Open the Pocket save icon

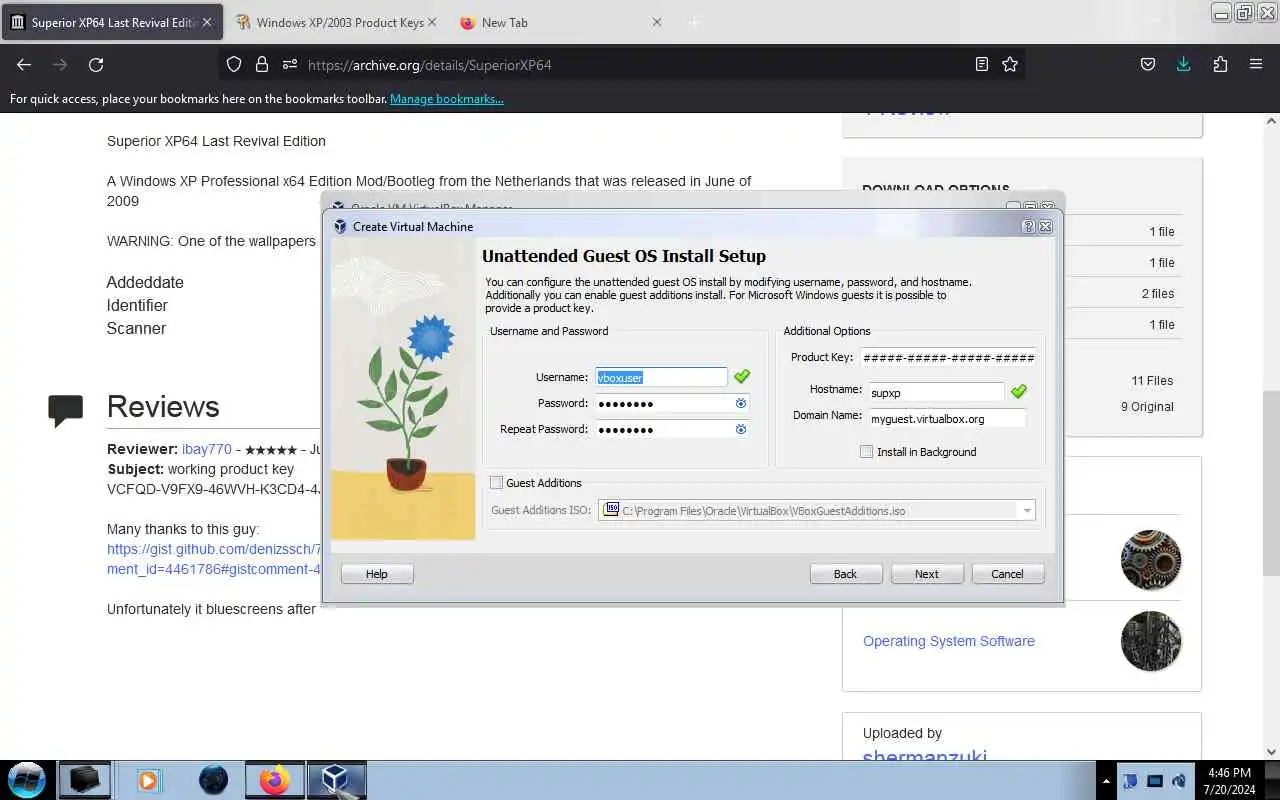click(x=1148, y=64)
